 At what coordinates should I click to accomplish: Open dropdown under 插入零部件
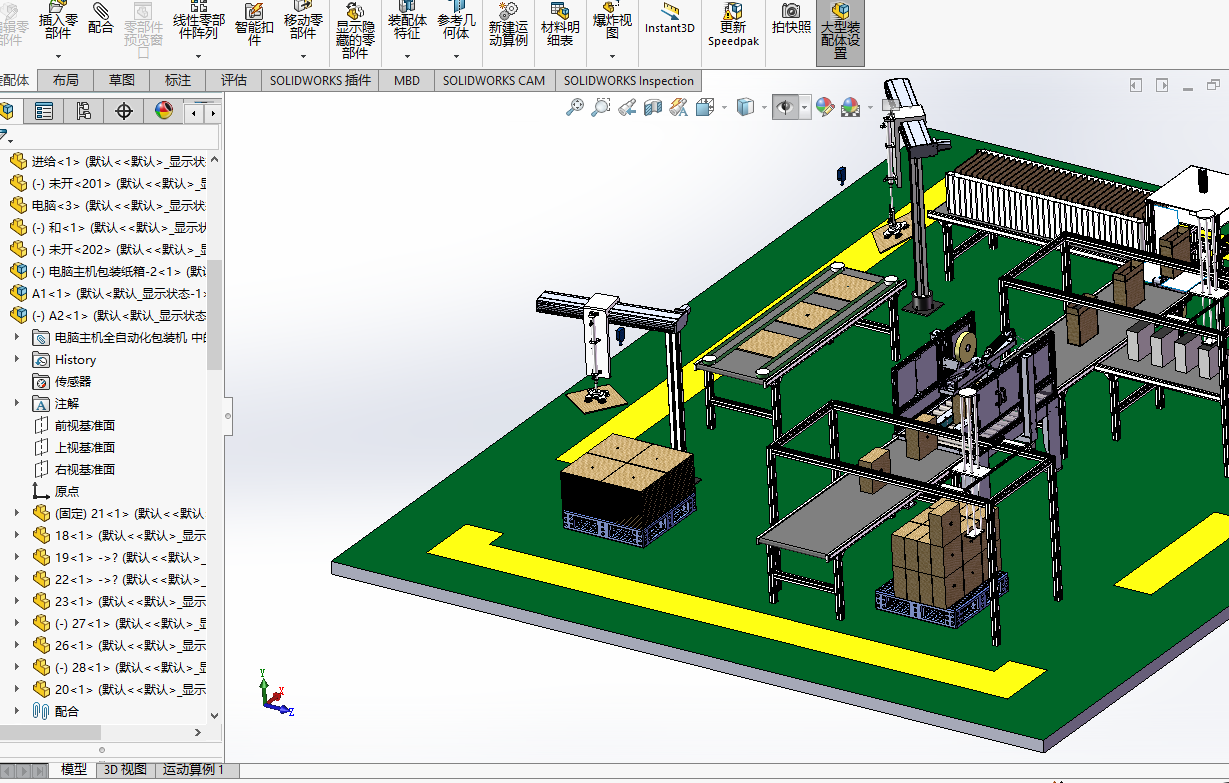(58, 56)
